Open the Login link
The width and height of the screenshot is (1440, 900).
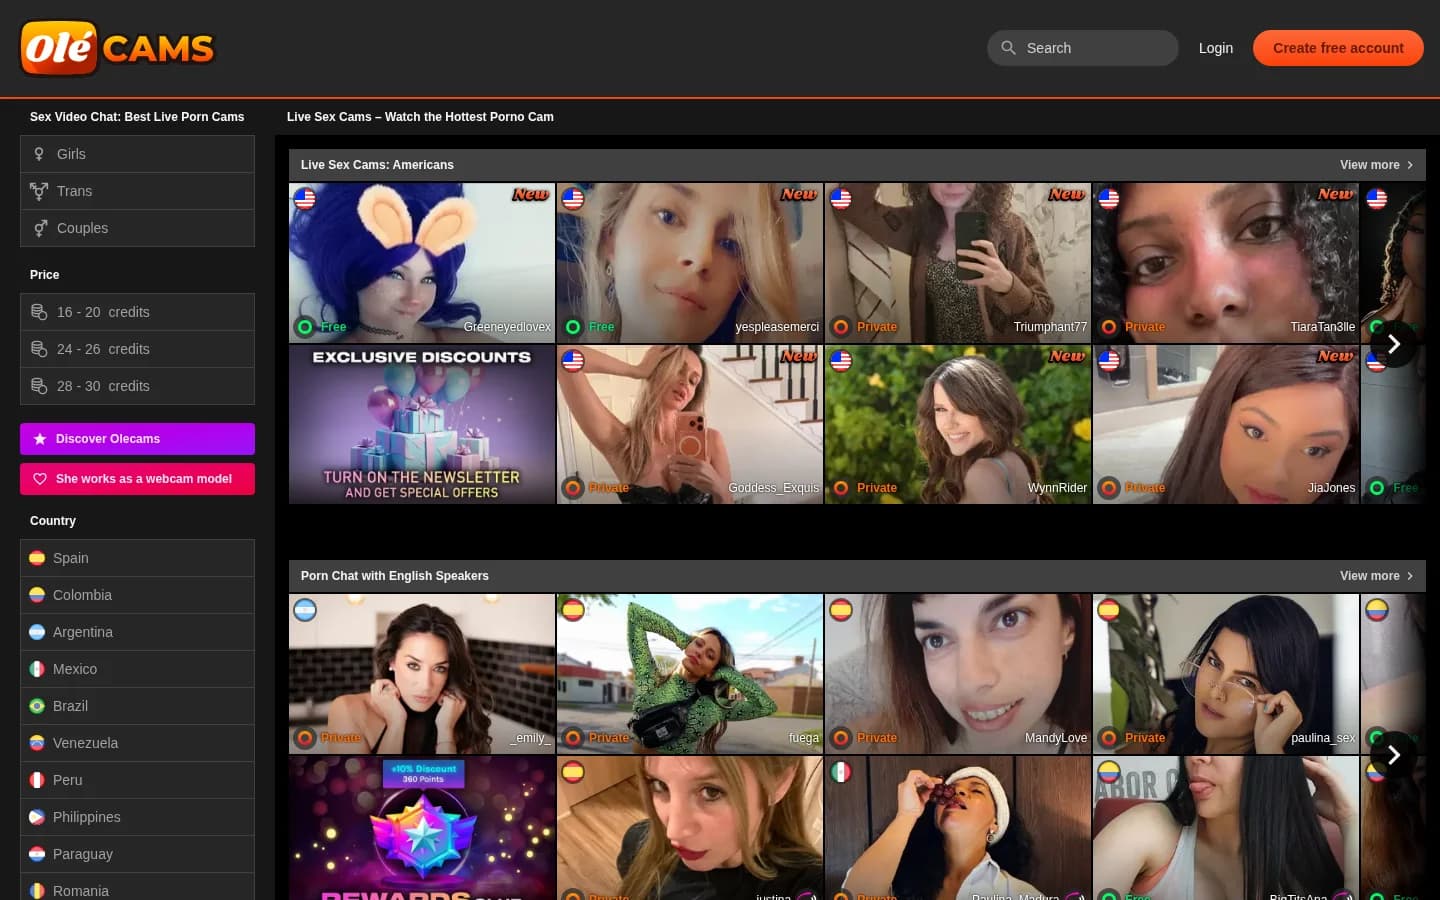click(x=1216, y=48)
